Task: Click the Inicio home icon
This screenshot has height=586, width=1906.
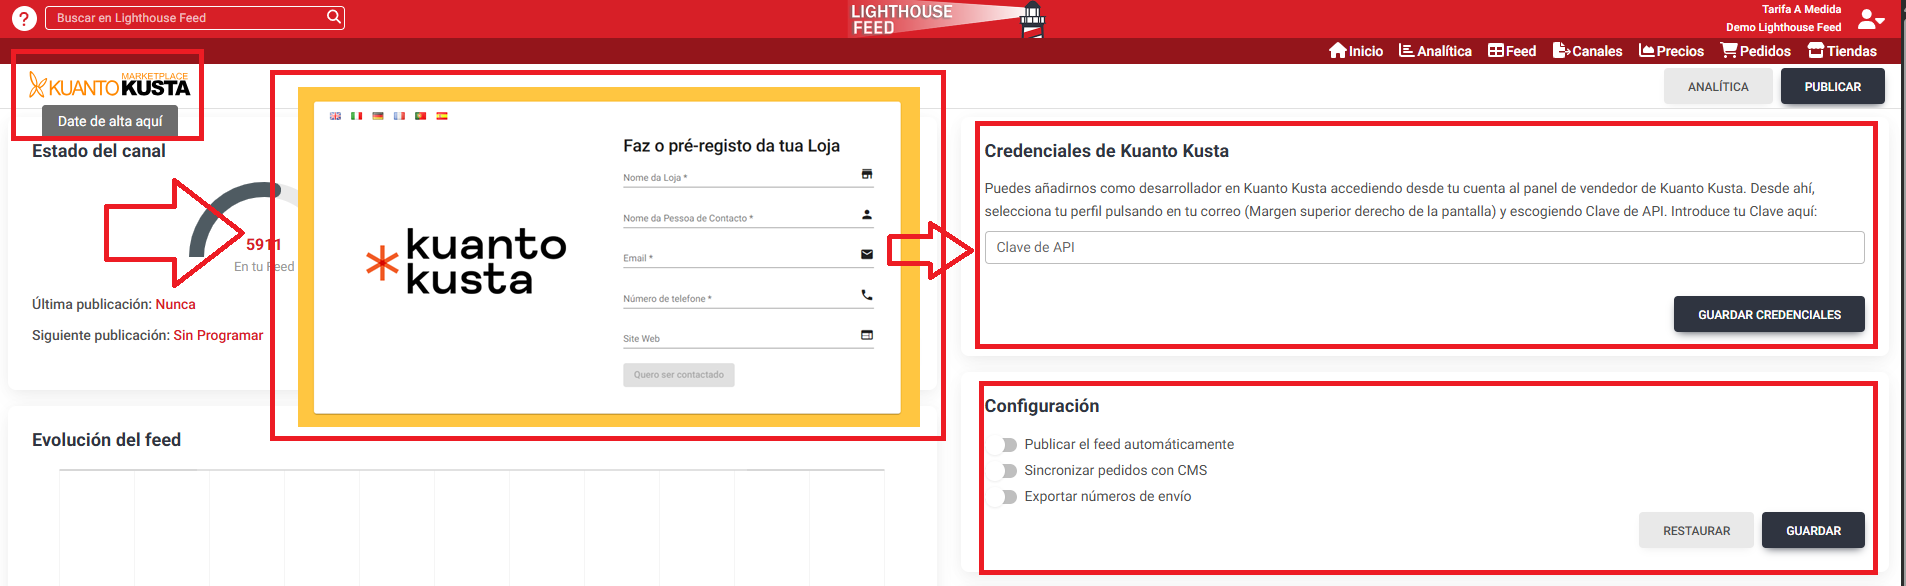Action: (x=1338, y=51)
